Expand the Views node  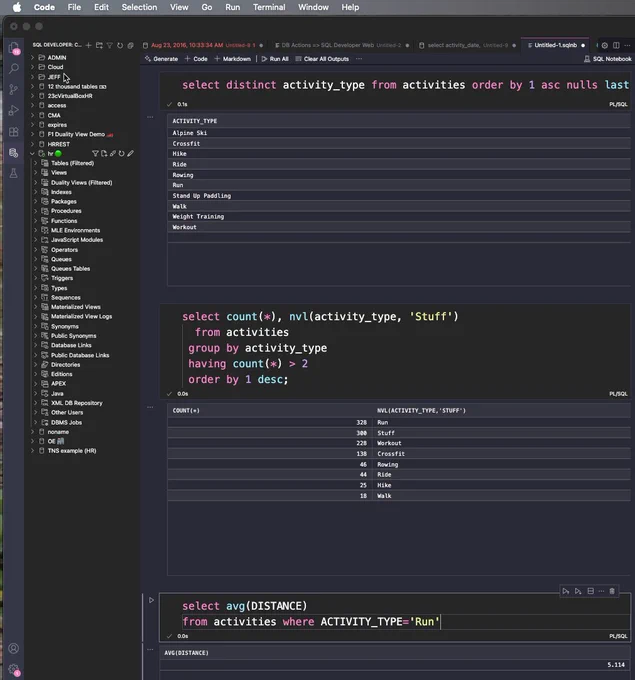36,173
